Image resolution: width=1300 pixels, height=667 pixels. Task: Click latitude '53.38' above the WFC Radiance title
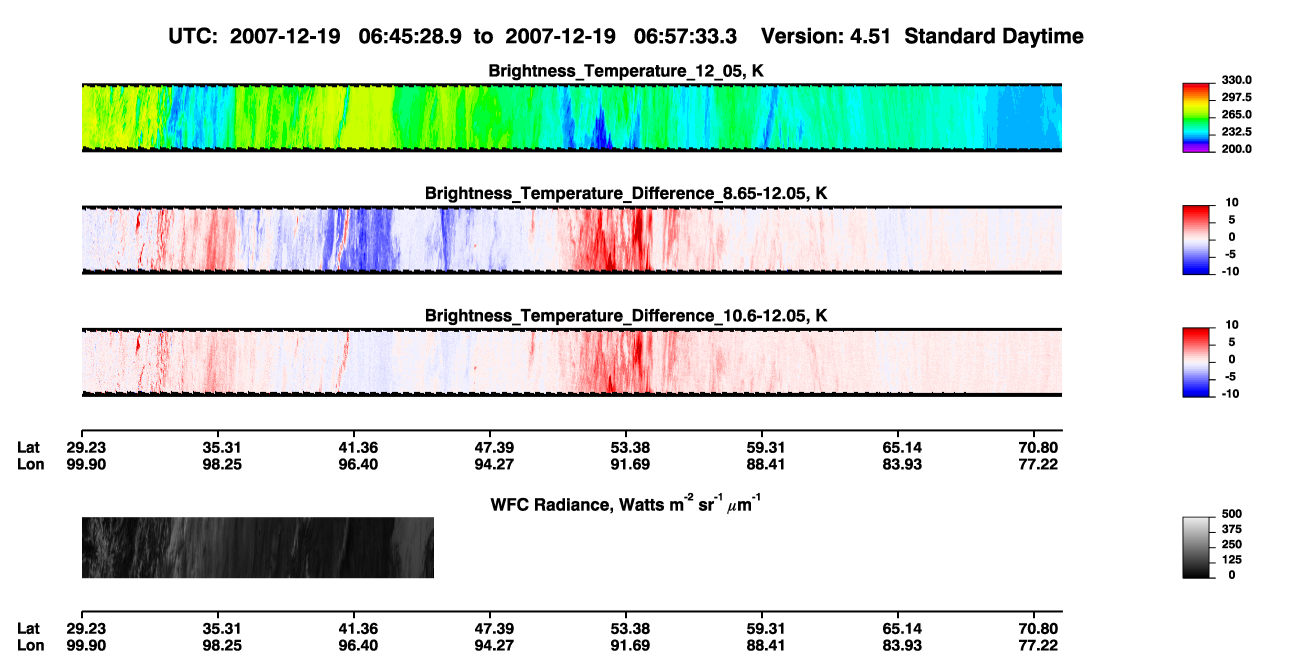(x=632, y=447)
